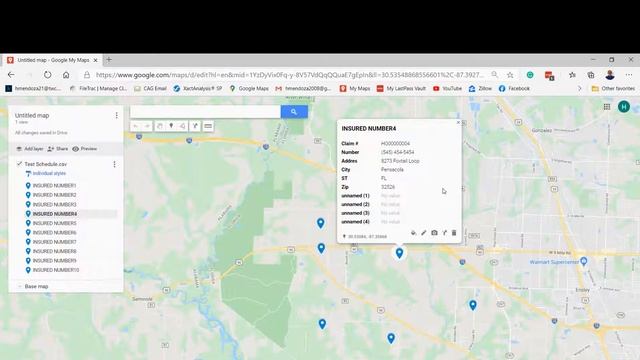Click Delete trash icon in info window

click(x=454, y=233)
